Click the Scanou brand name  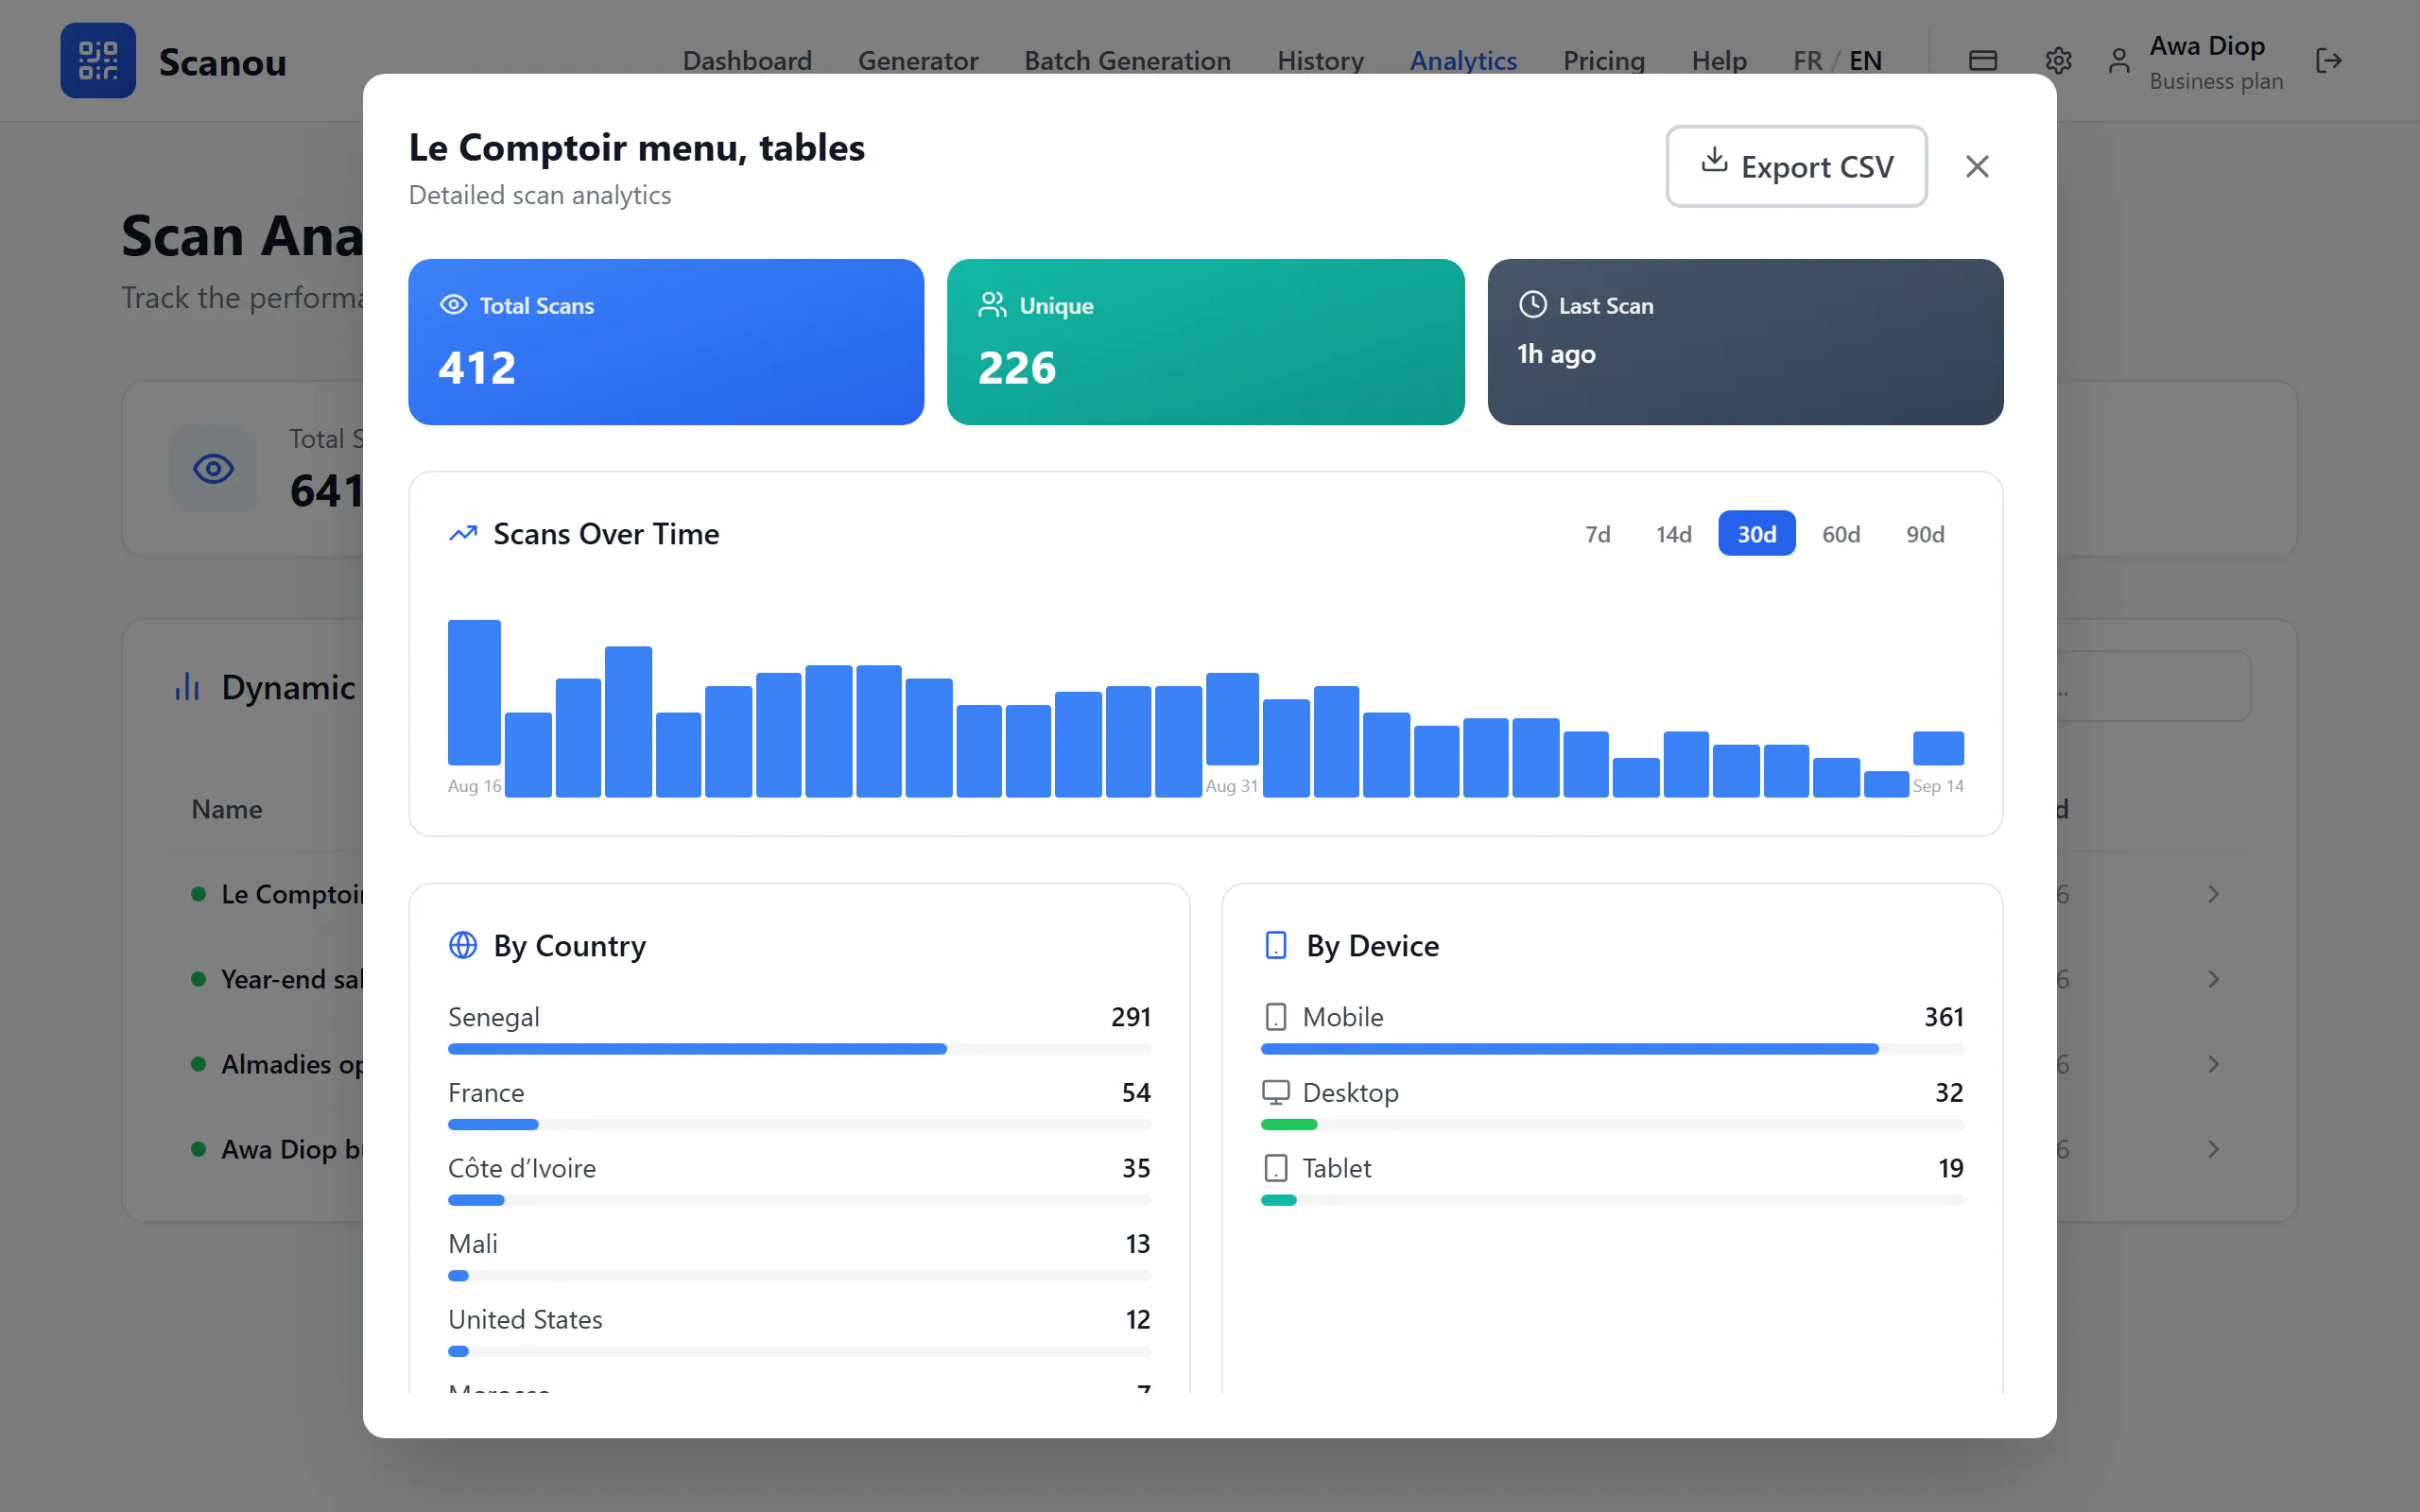[222, 62]
